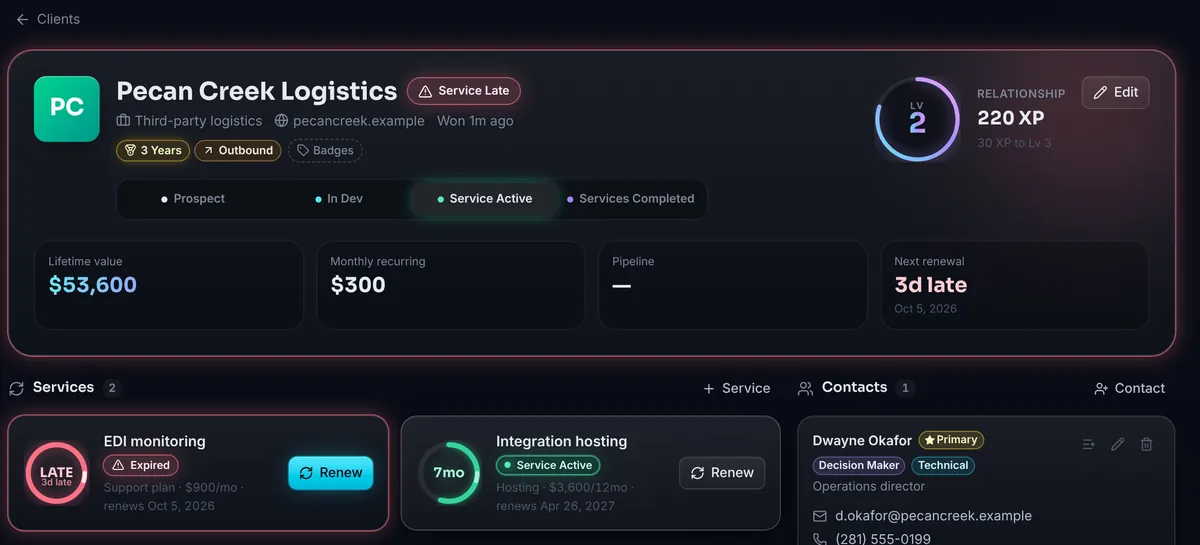Click the Decision Maker tag
Image resolution: width=1200 pixels, height=545 pixels.
(859, 465)
